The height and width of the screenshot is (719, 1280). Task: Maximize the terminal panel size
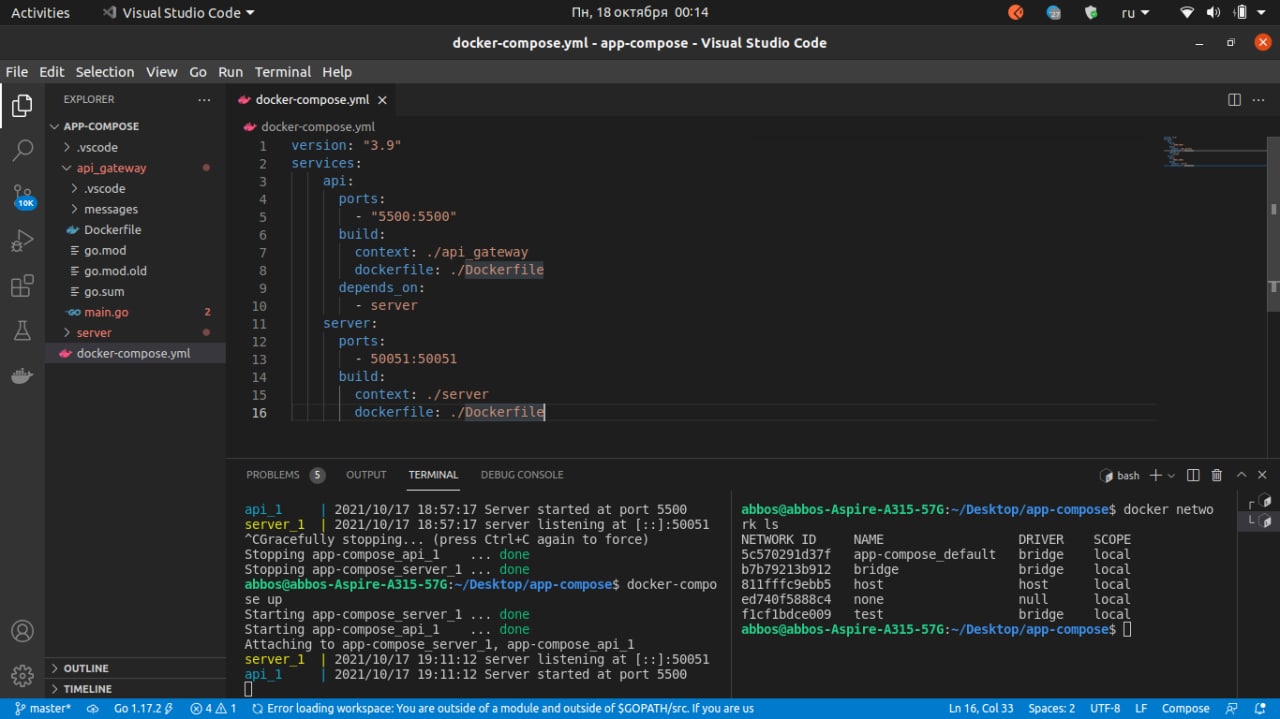click(x=1241, y=475)
